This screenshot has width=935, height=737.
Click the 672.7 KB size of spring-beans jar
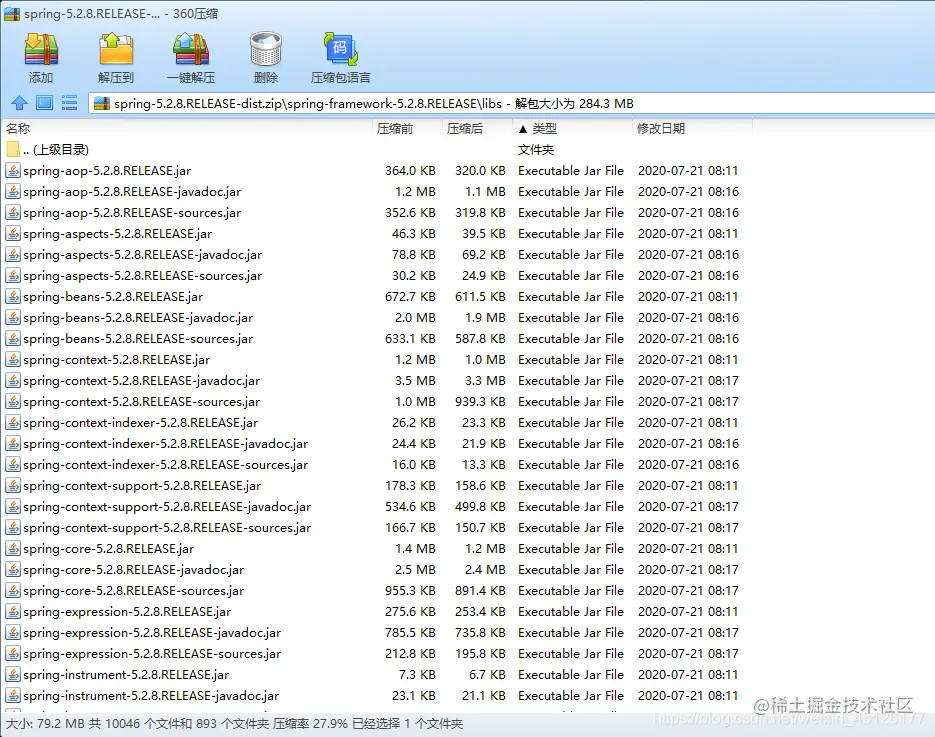(410, 296)
